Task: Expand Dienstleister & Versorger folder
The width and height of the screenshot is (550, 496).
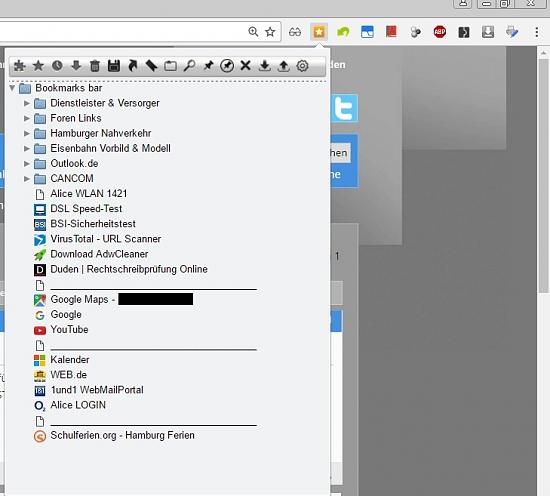Action: pos(27,103)
